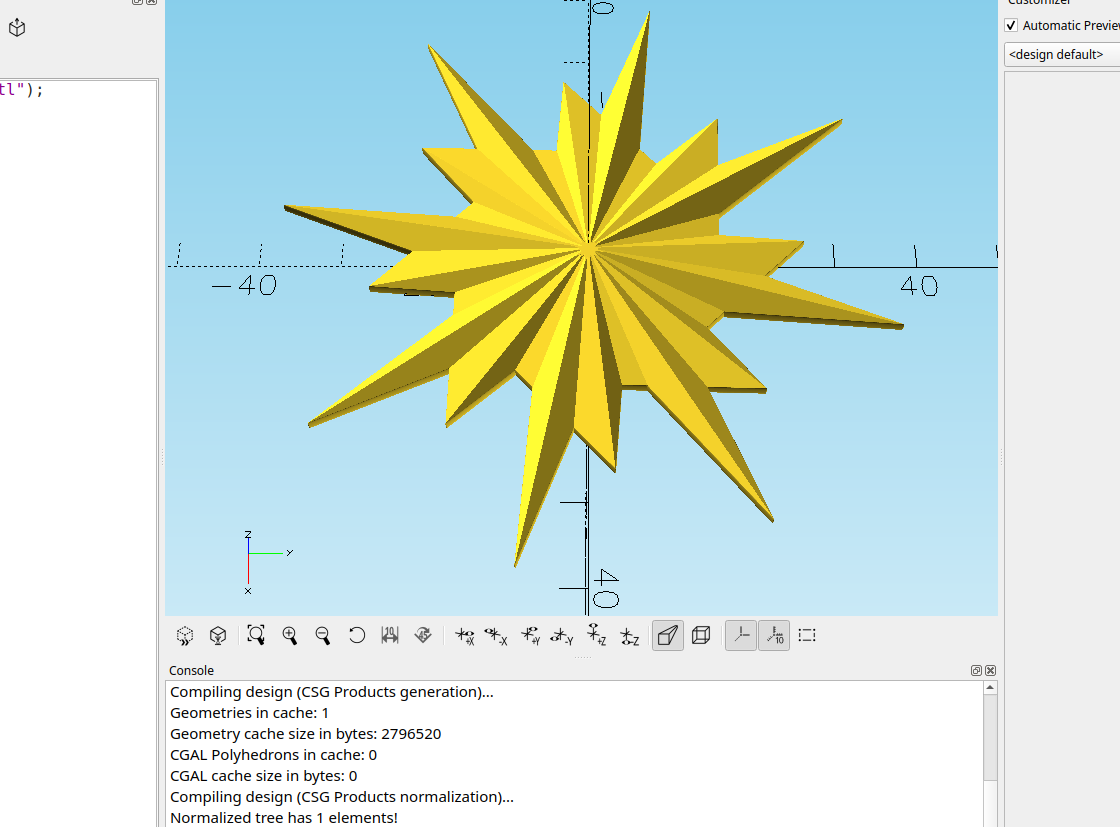Click 'Normalized tree has 1 elements!' line
1120x827 pixels.
click(x=284, y=818)
